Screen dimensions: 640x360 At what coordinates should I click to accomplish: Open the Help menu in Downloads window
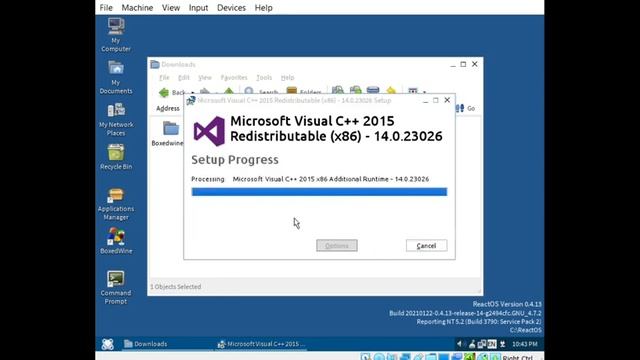click(x=287, y=78)
